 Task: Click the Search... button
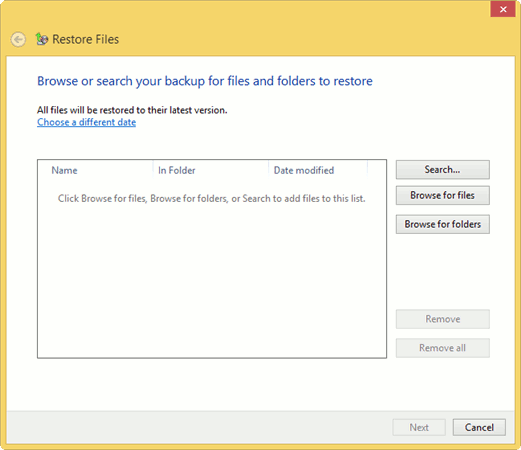click(x=442, y=170)
